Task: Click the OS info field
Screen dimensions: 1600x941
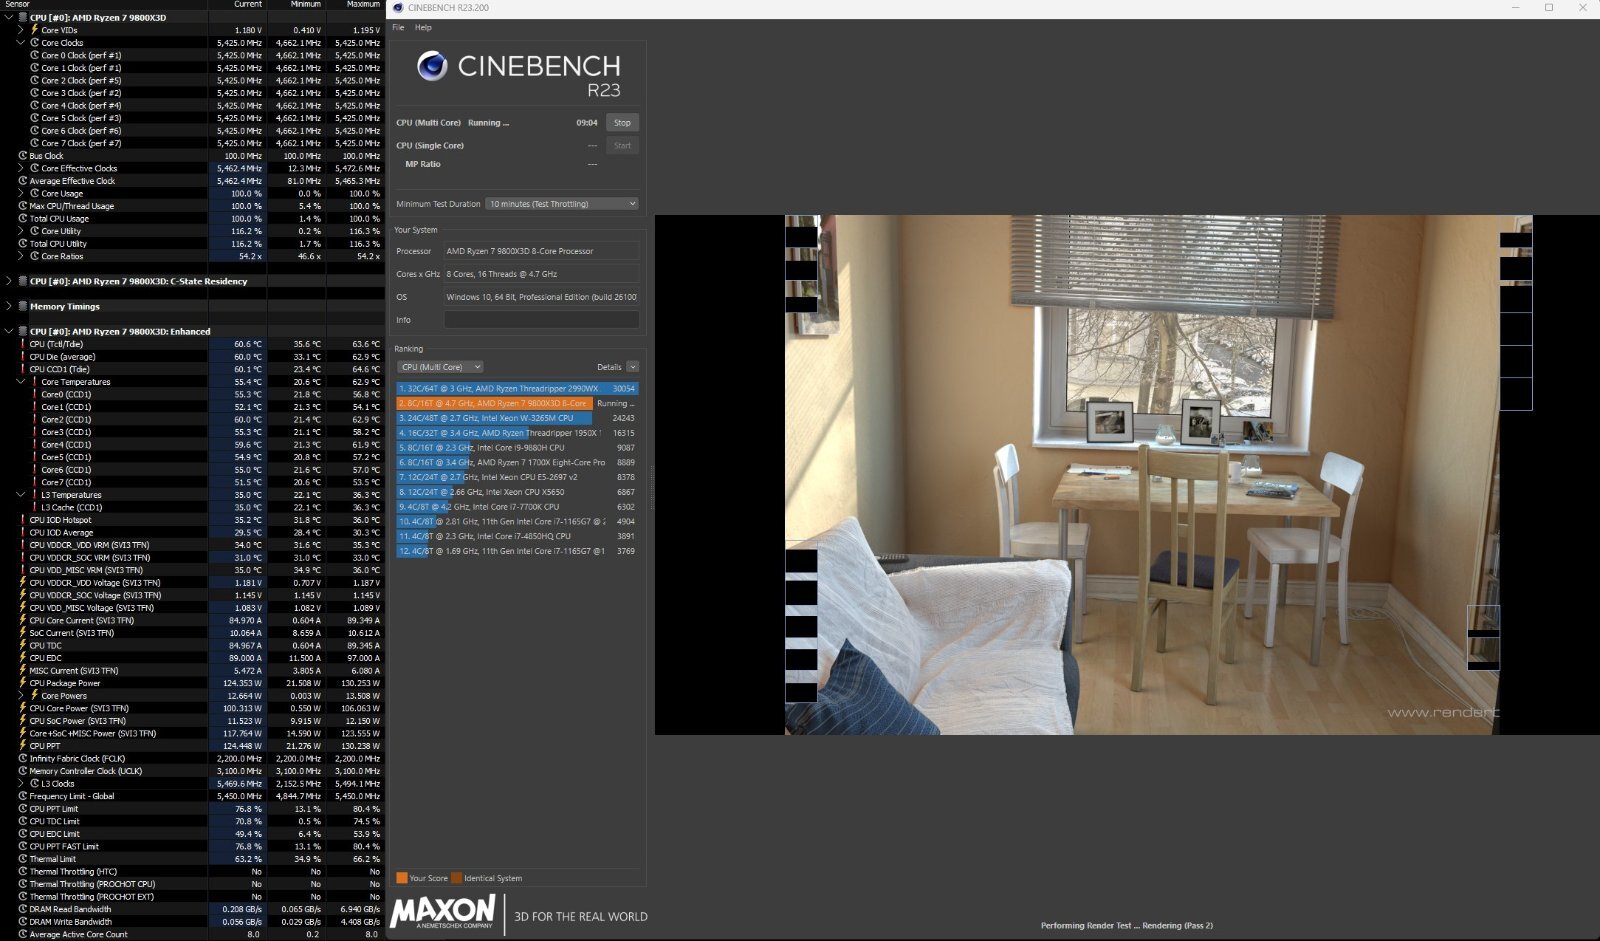Action: click(x=541, y=297)
